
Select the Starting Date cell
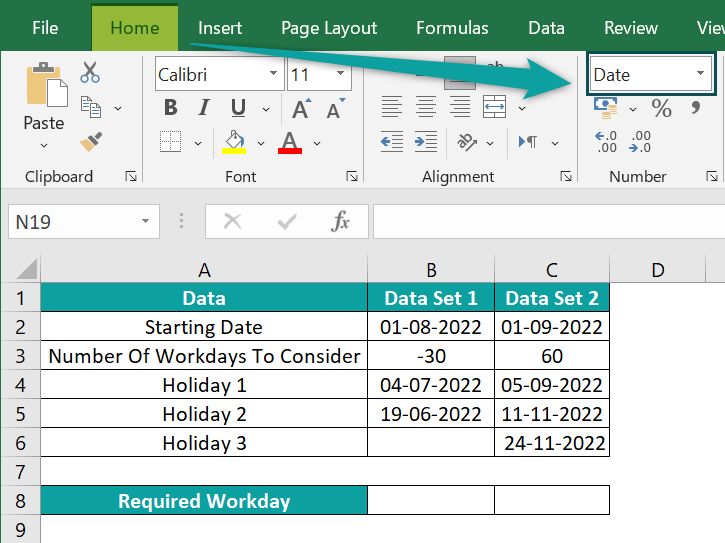[204, 327]
